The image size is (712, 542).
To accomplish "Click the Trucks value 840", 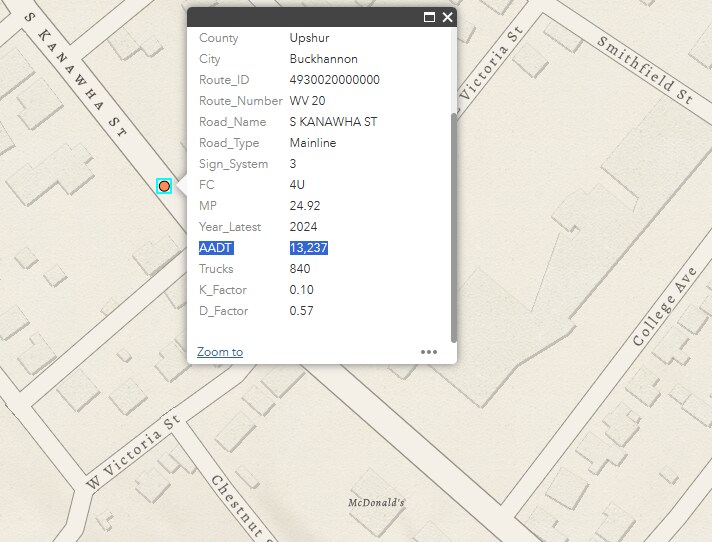I will pos(300,269).
